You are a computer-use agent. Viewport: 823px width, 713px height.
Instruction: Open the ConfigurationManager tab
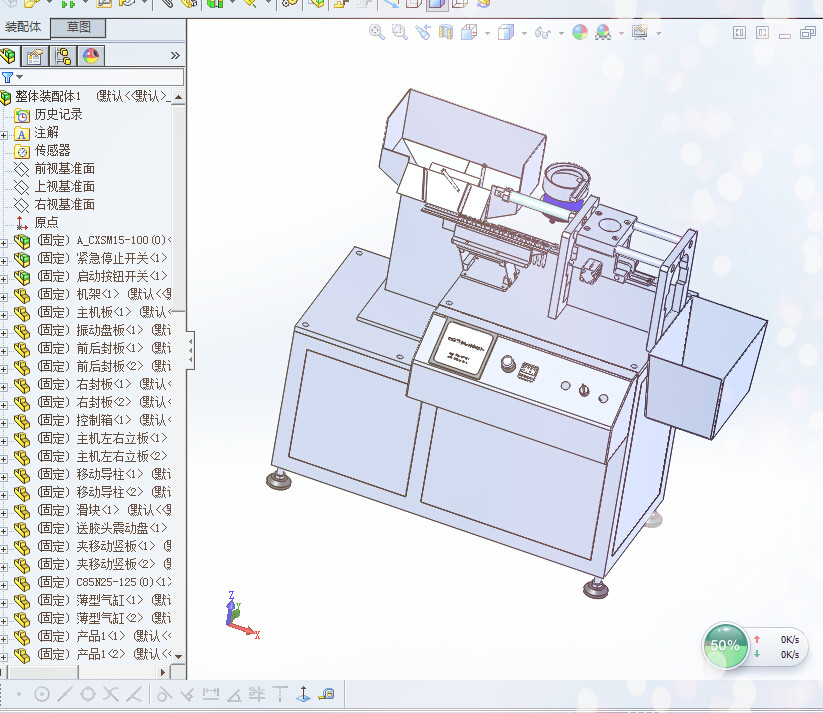pos(63,56)
